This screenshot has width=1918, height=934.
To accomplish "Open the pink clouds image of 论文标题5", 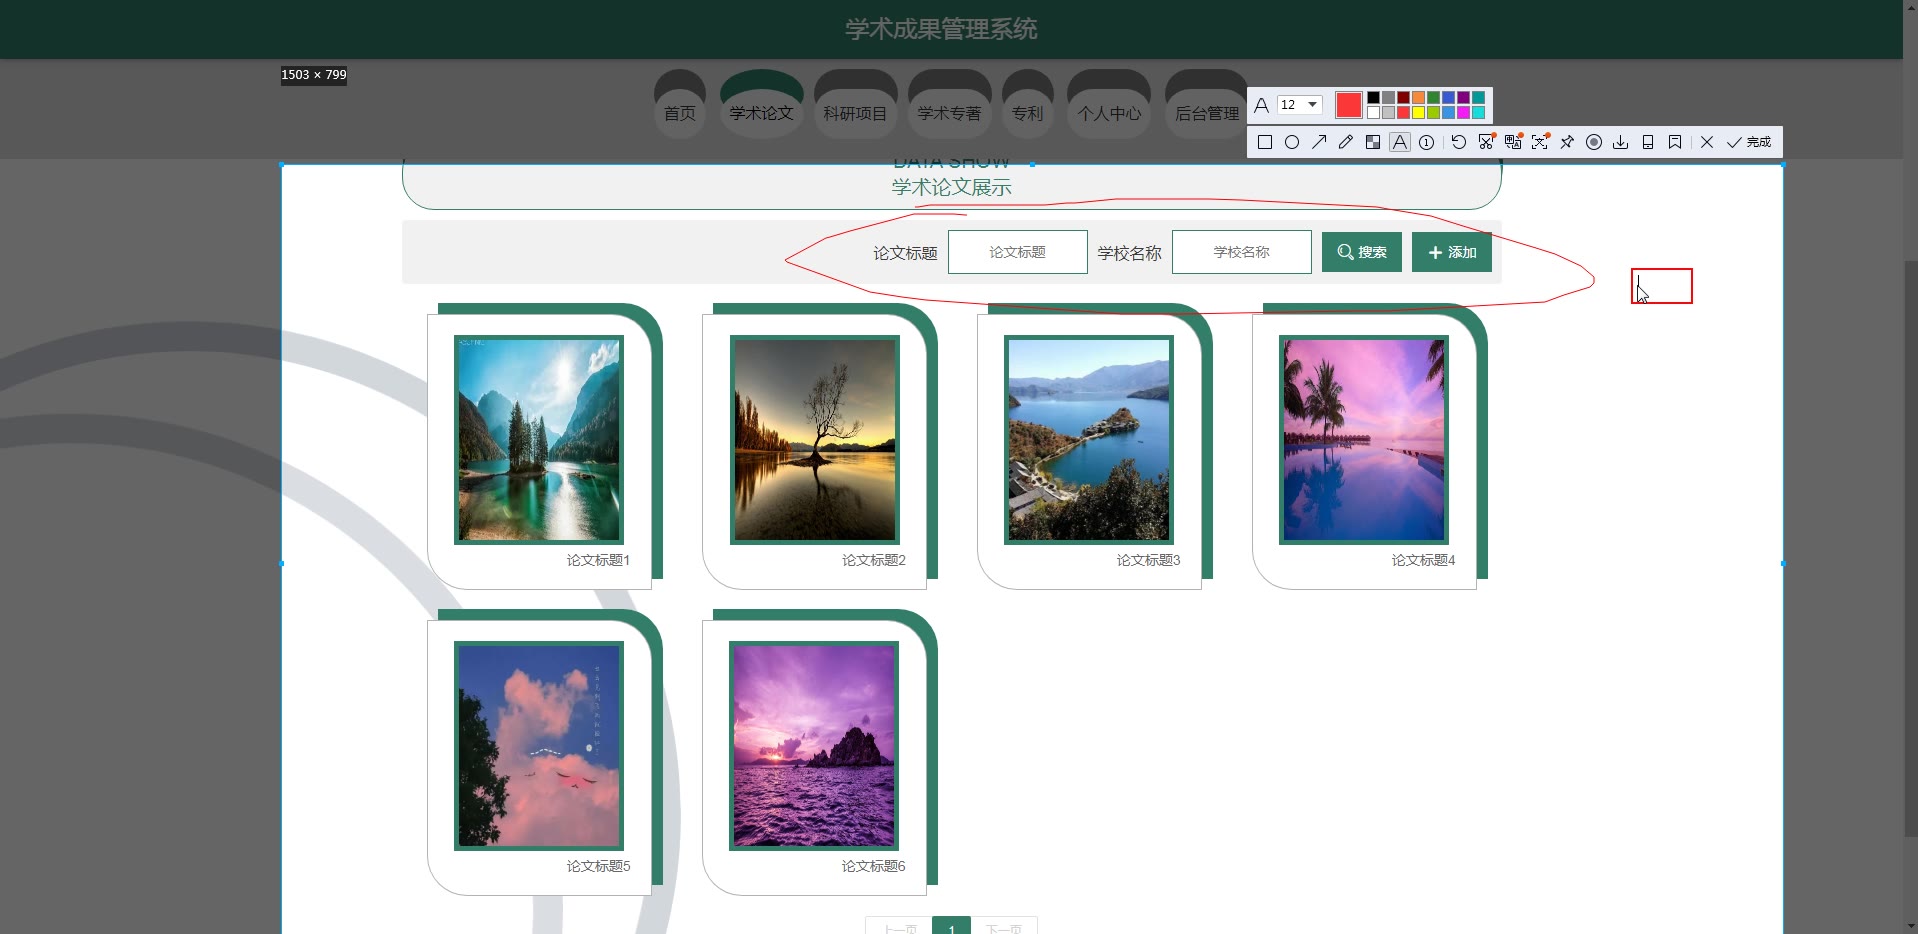I will (539, 746).
